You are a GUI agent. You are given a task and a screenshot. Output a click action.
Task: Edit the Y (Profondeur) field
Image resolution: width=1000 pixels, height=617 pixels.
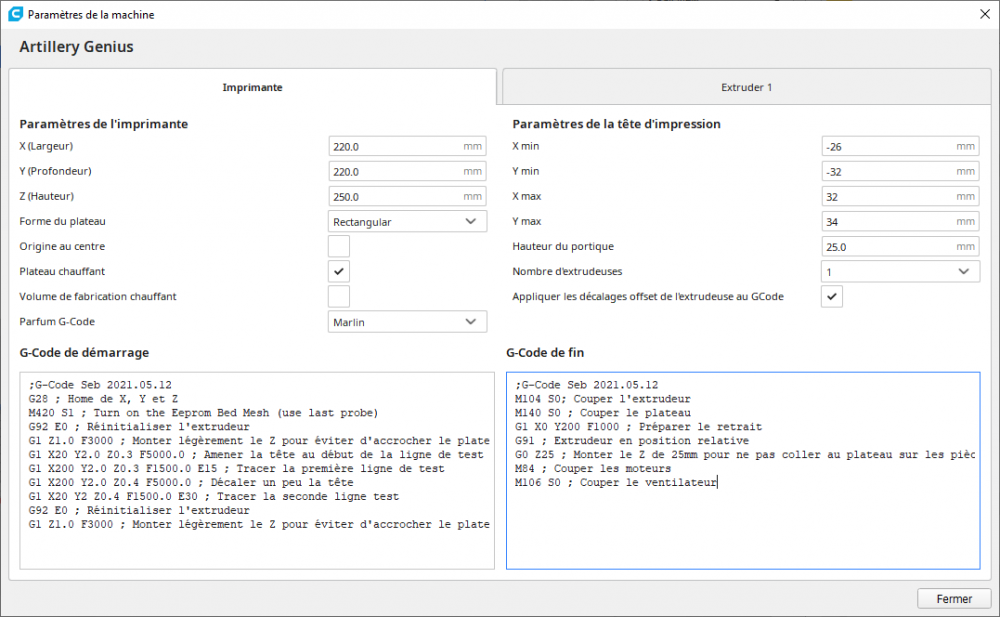pyautogui.click(x=408, y=171)
